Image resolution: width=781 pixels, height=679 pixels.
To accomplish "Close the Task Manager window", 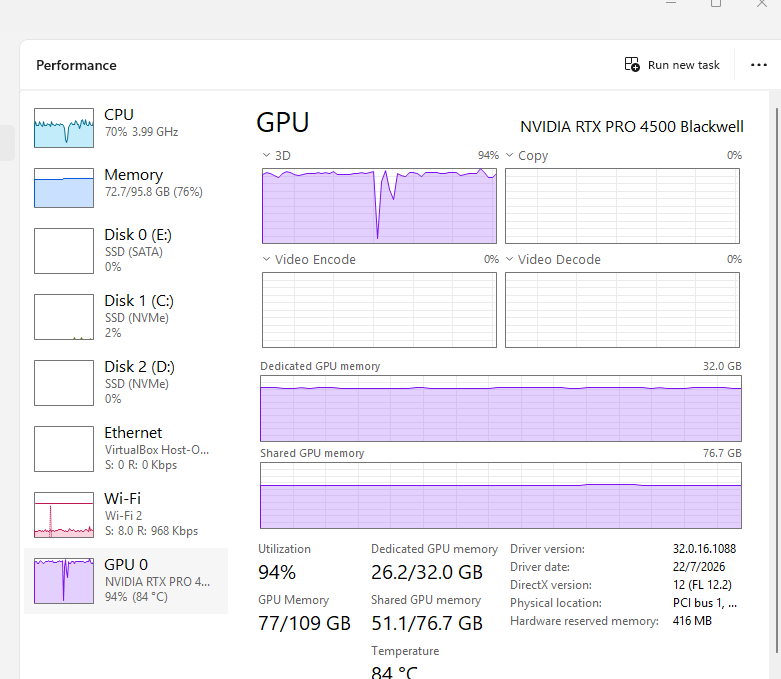I will pos(762,3).
